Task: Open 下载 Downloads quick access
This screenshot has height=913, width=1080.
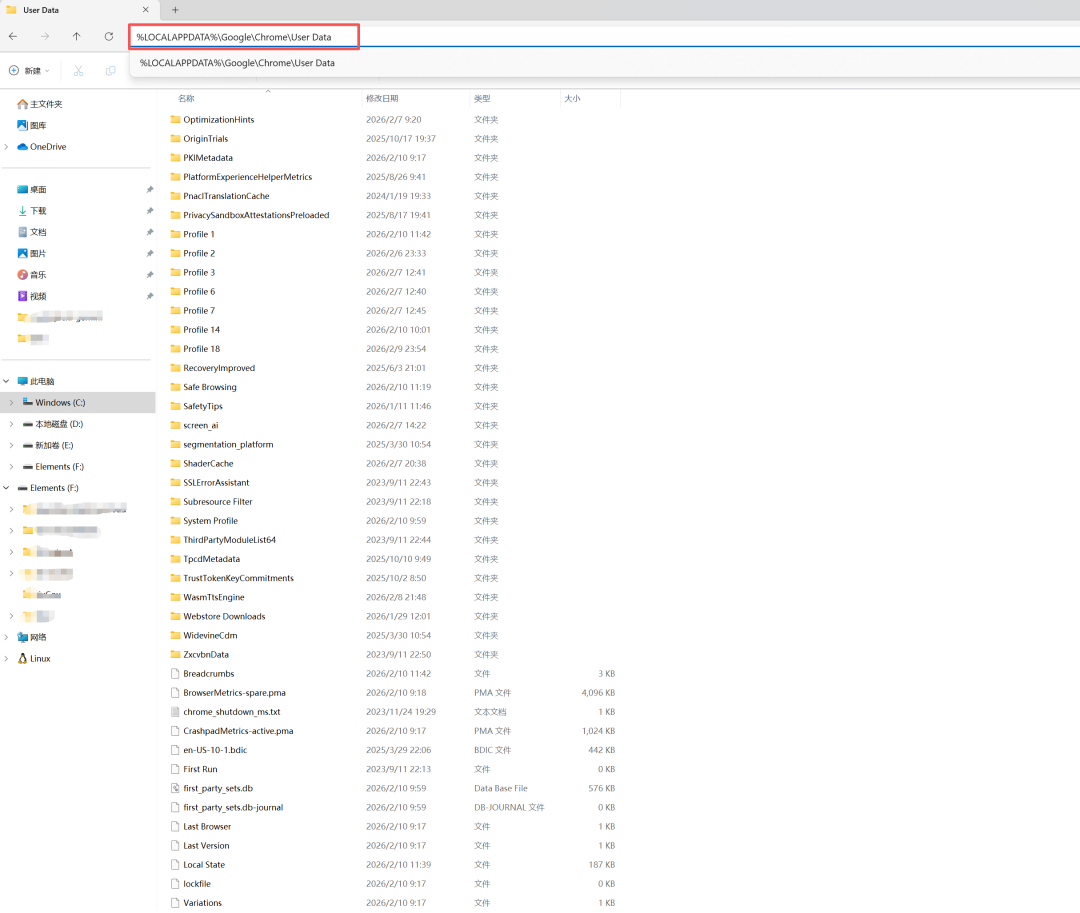Action: pyautogui.click(x=32, y=211)
